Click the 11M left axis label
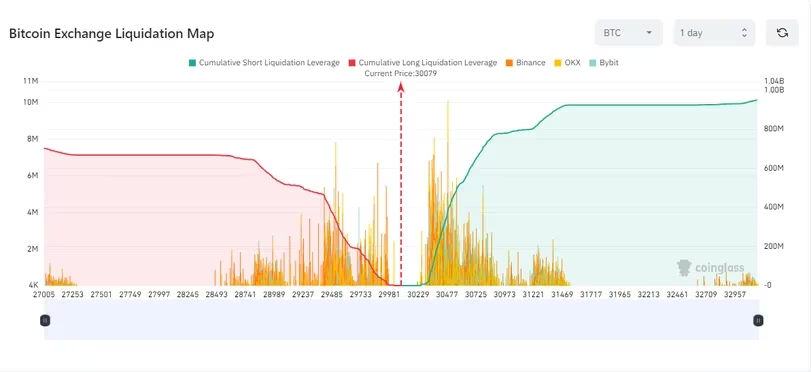The width and height of the screenshot is (811, 372). coord(32,82)
